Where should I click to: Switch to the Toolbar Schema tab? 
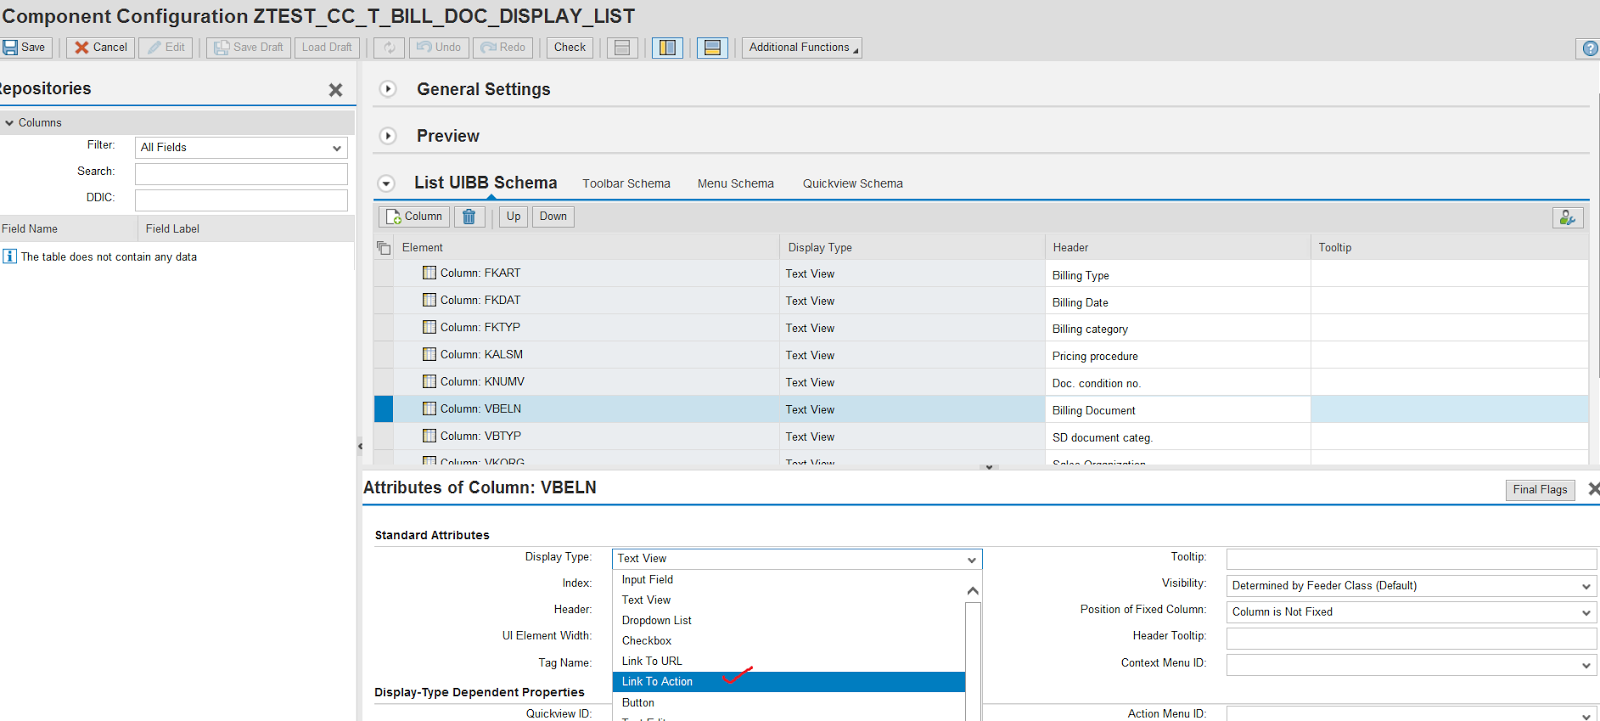point(626,184)
